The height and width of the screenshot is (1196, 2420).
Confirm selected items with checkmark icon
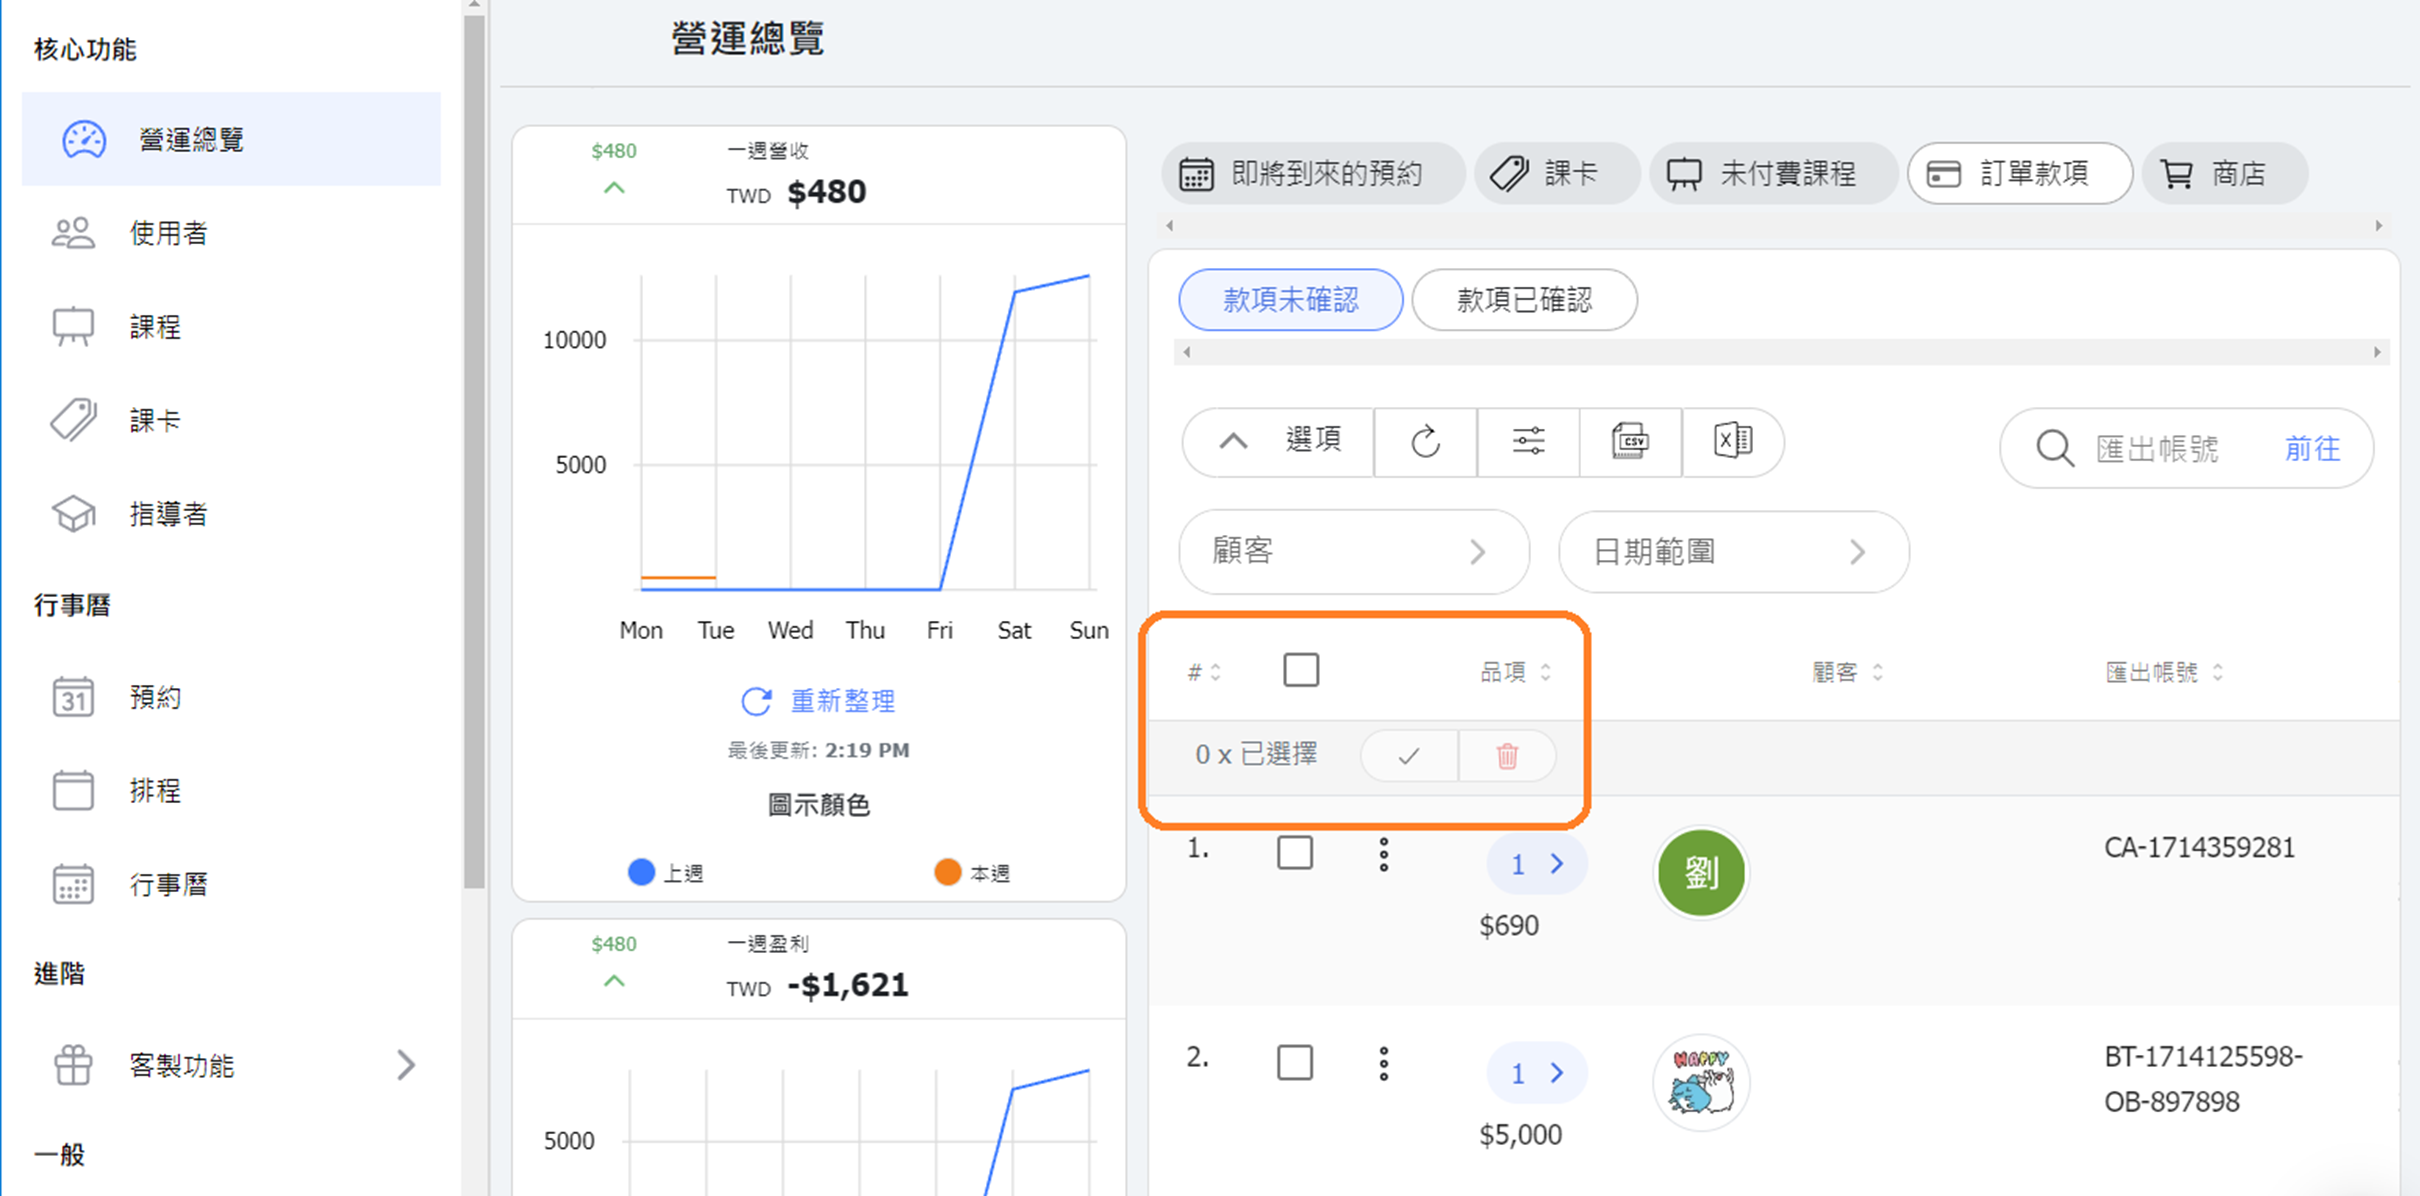1409,756
